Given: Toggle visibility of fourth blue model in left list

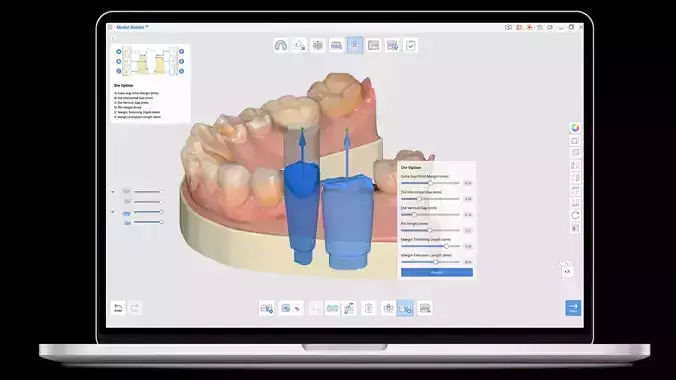Looking at the screenshot, I should coord(127,222).
